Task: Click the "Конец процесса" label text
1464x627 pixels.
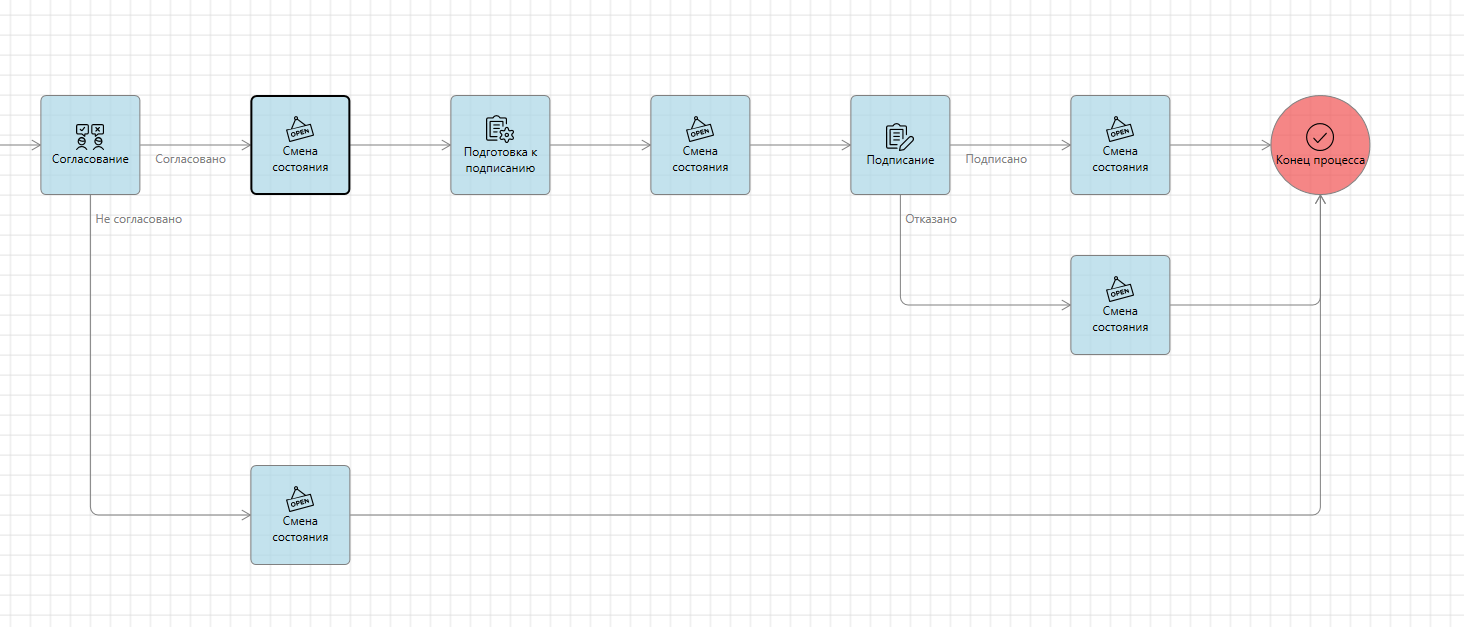Action: tap(1320, 160)
